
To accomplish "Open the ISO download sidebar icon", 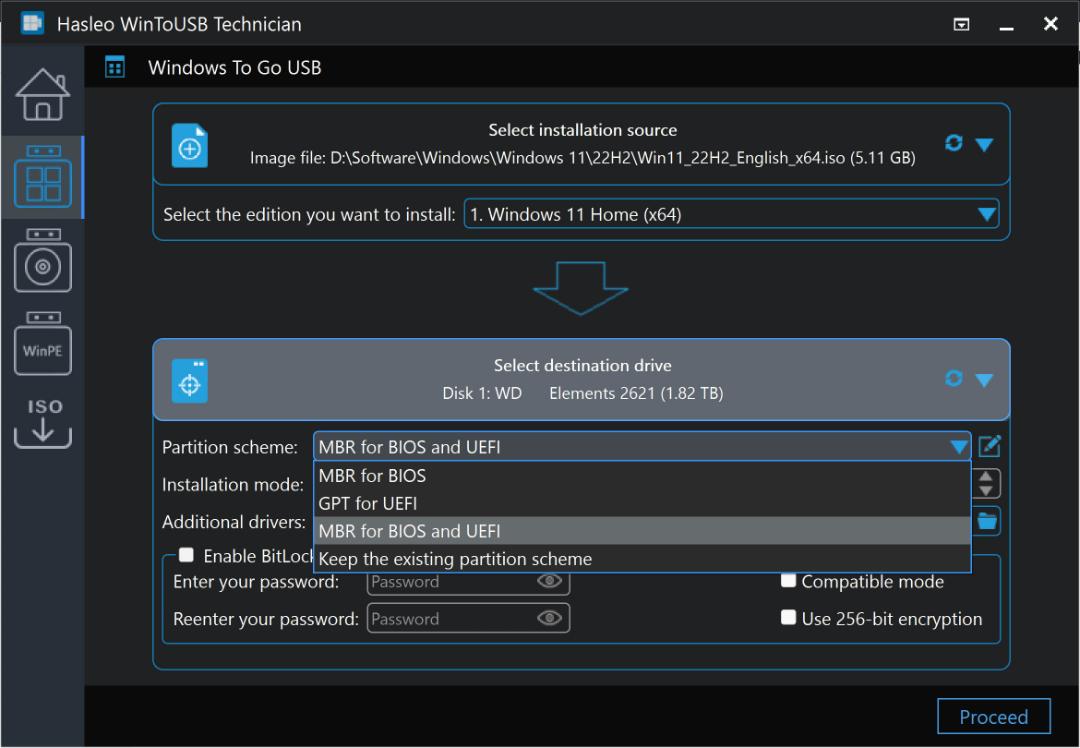I will coord(43,423).
